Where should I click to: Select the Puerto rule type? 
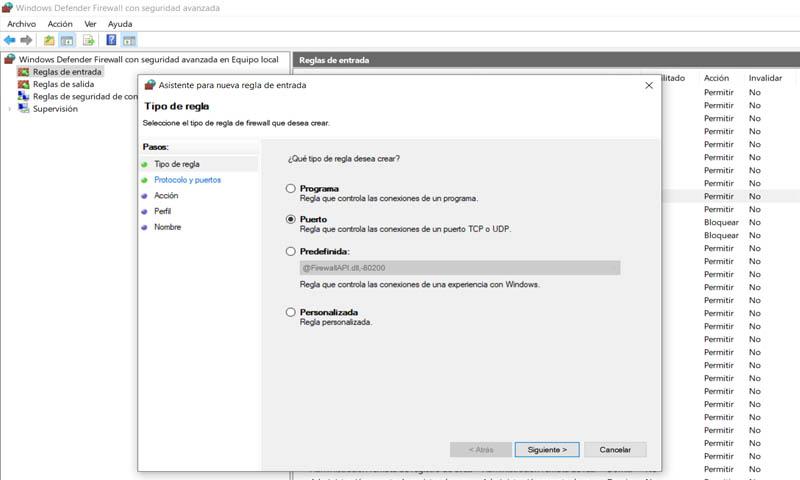pyautogui.click(x=291, y=219)
